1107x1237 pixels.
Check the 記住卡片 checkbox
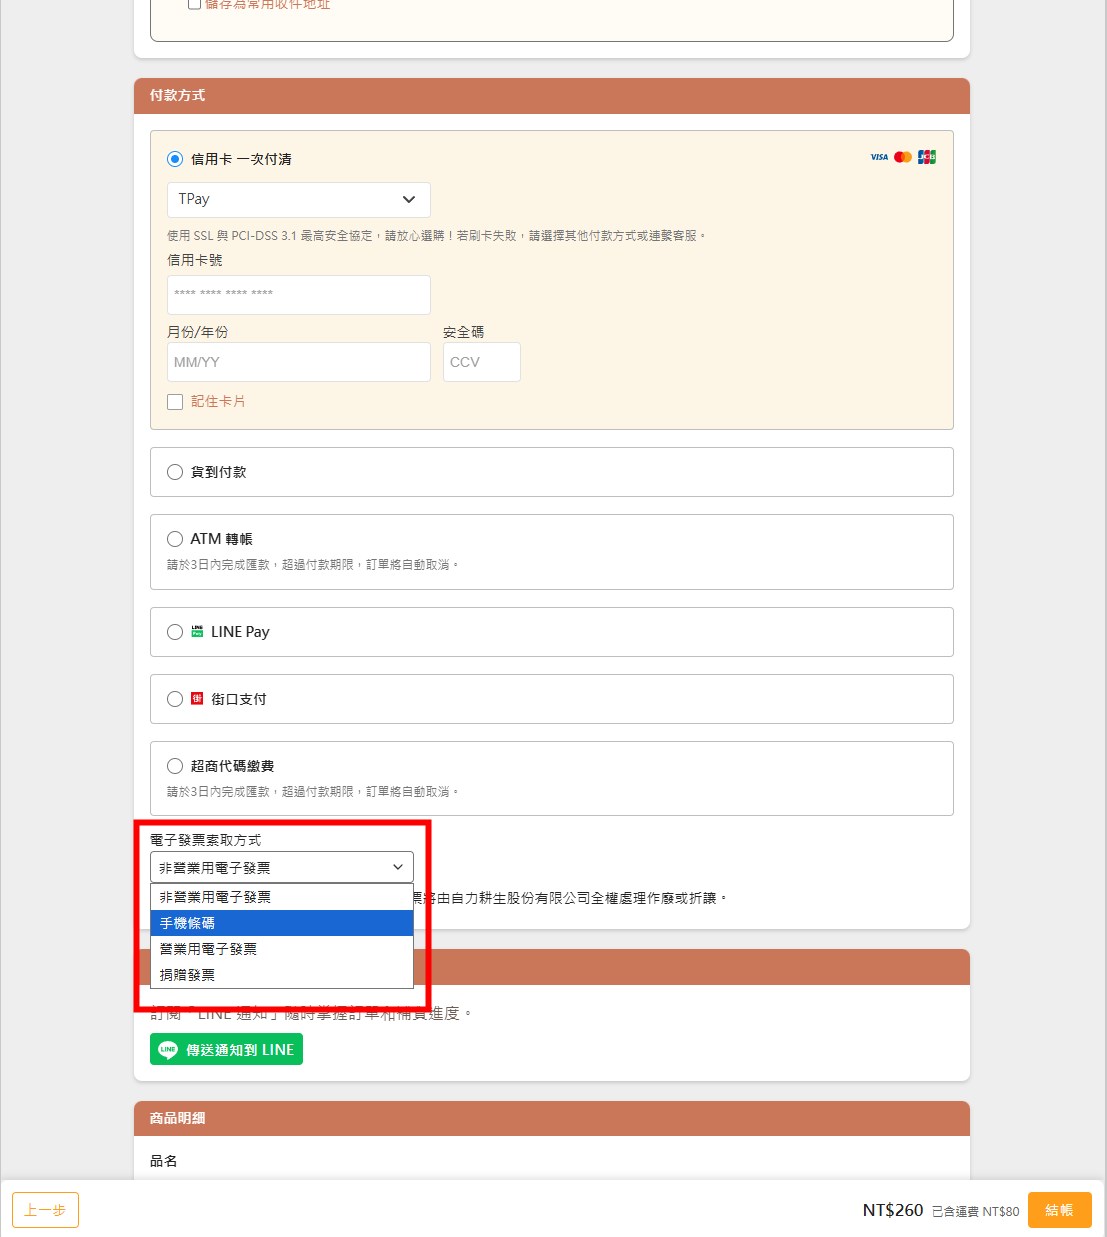pyautogui.click(x=175, y=402)
